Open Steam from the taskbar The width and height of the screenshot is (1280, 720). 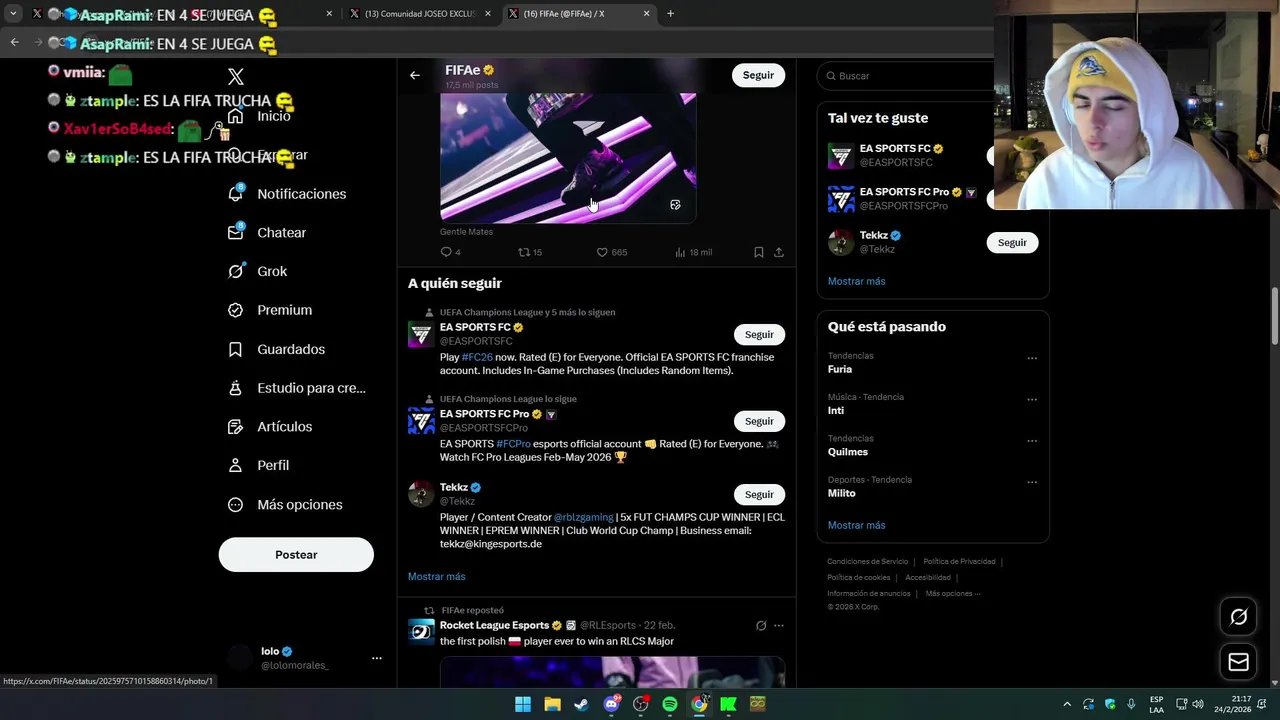pyautogui.click(x=581, y=704)
